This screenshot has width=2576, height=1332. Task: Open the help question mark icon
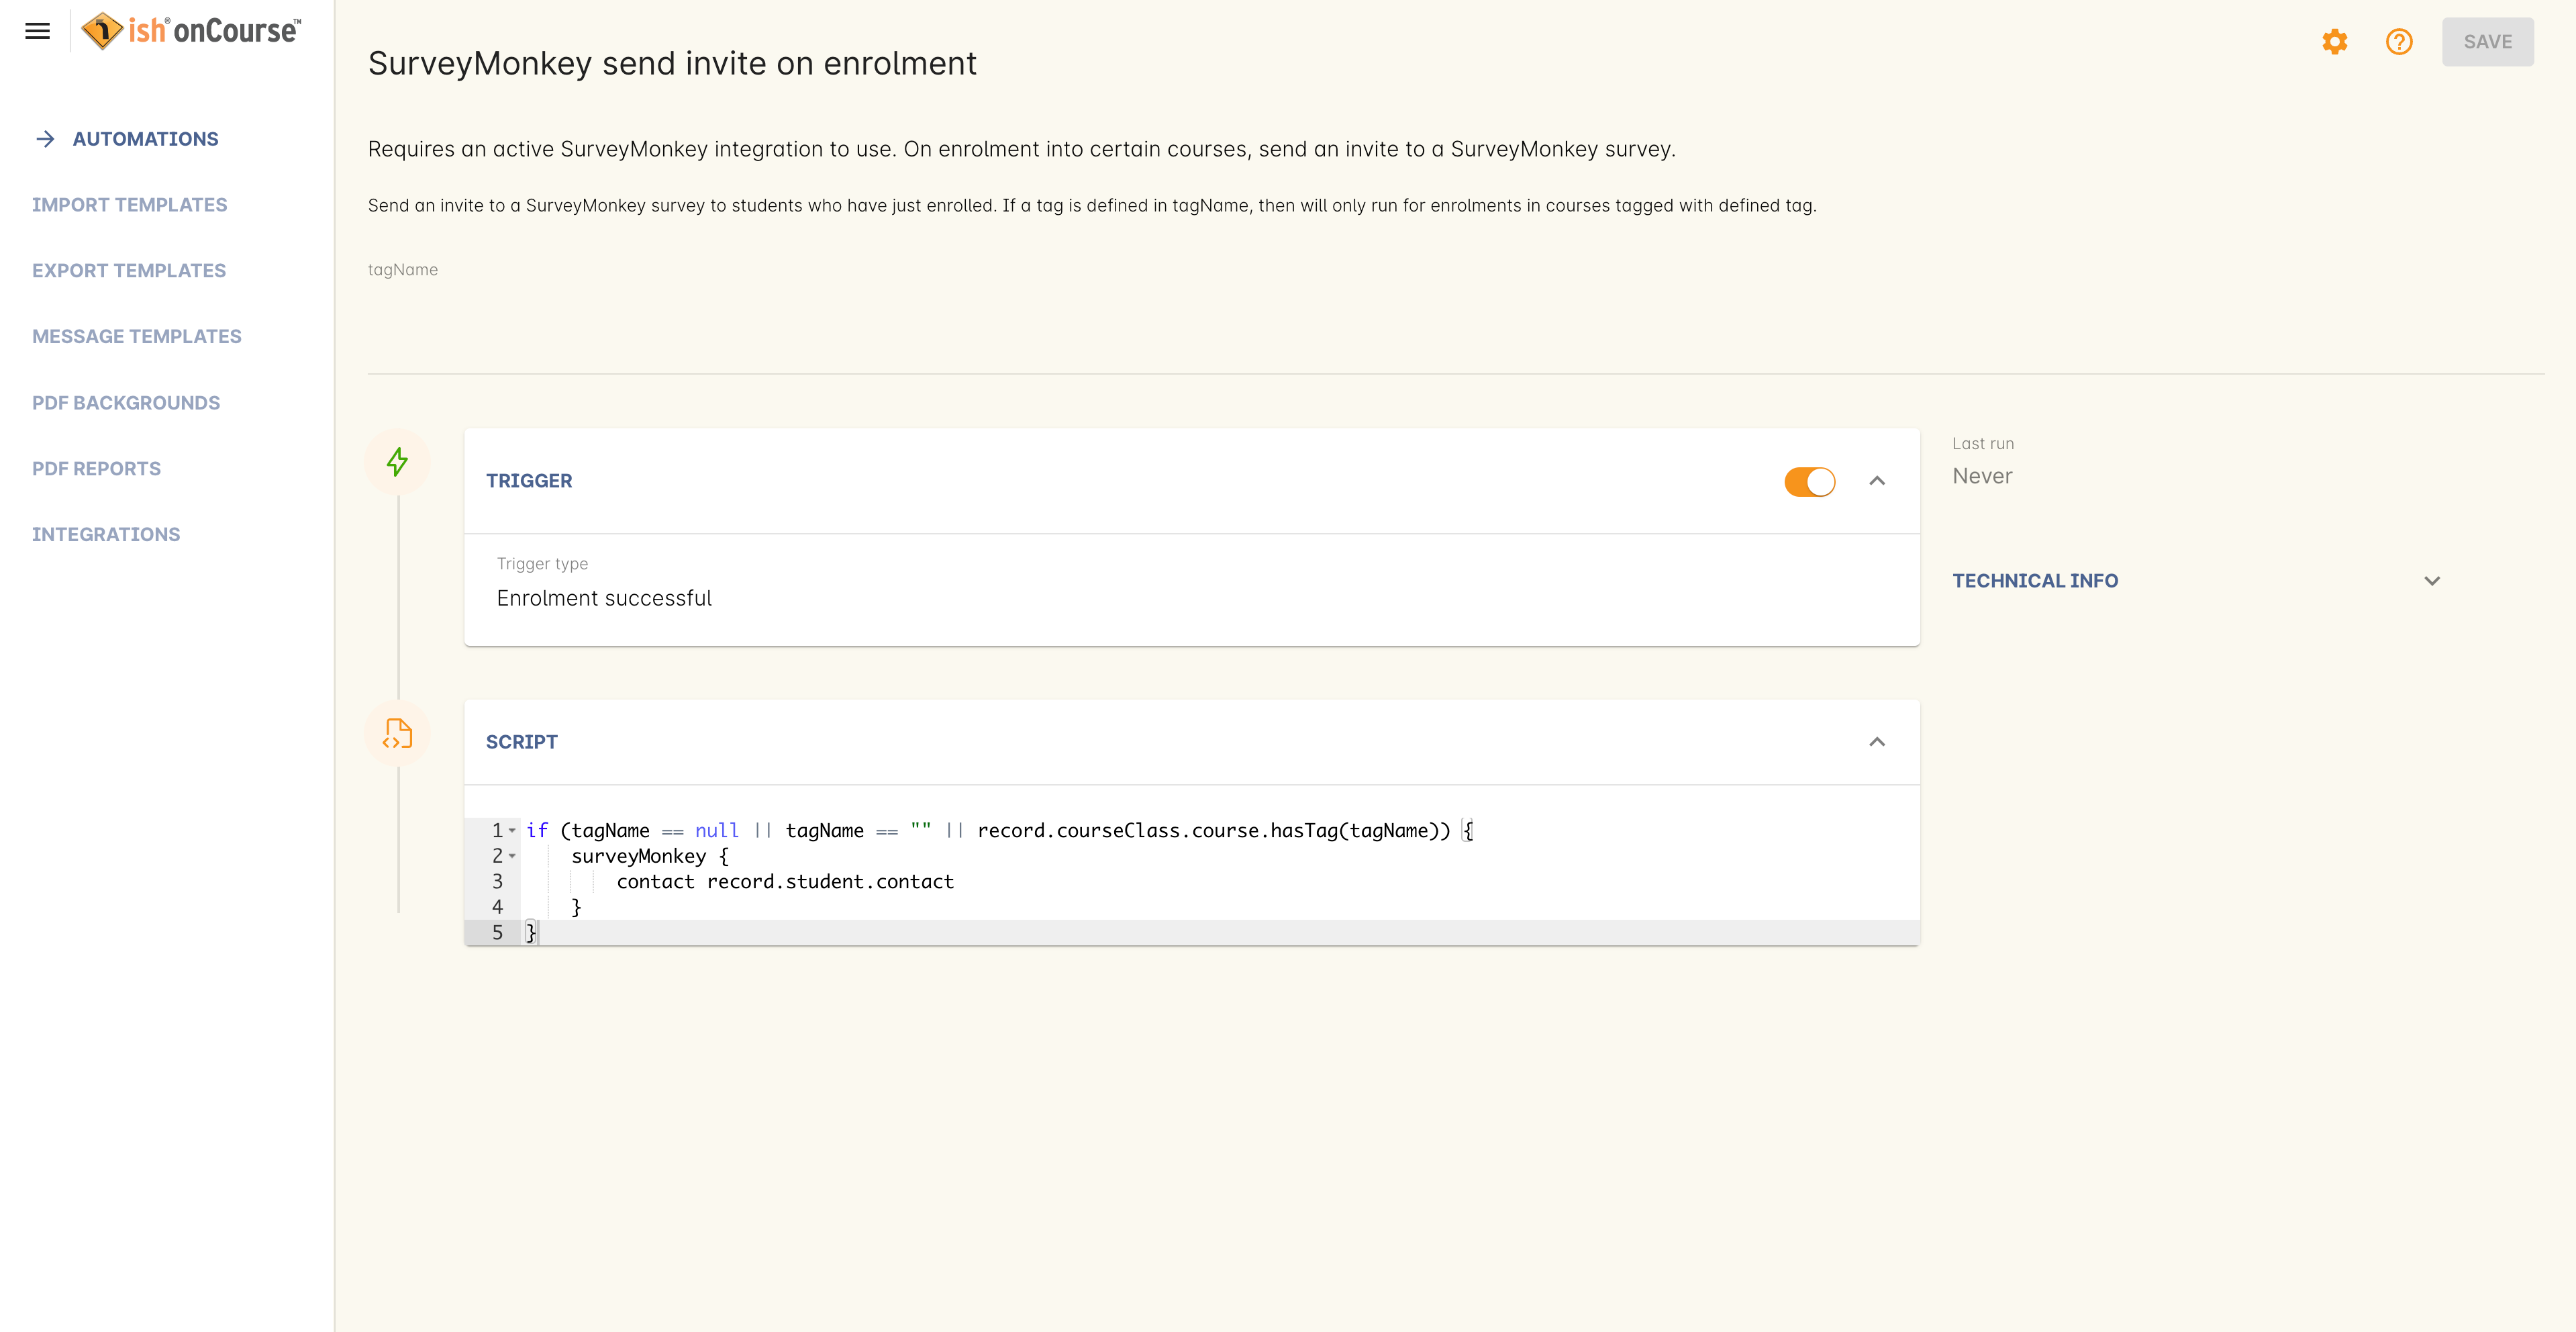[2399, 42]
